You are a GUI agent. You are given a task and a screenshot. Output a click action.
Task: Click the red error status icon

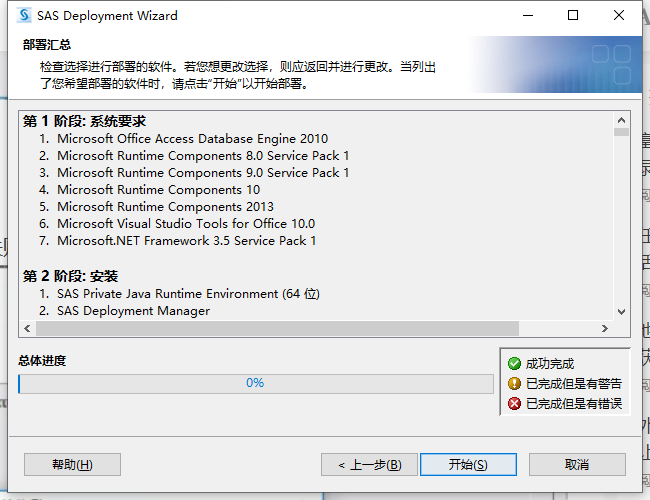(514, 403)
